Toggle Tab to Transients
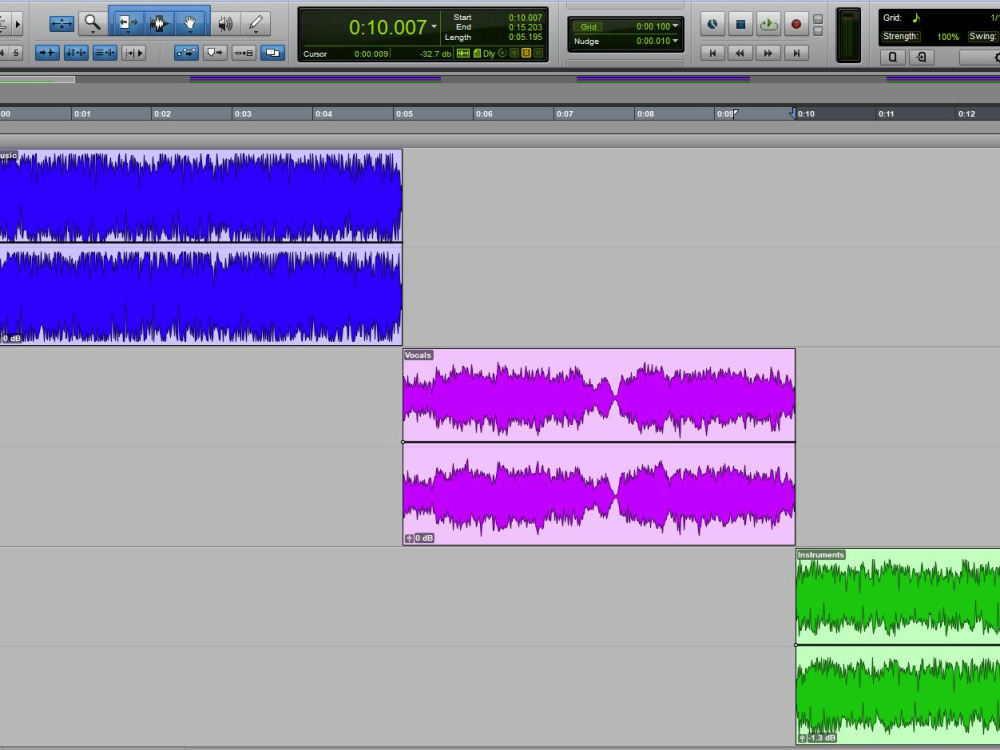1000x750 pixels. pyautogui.click(x=47, y=52)
